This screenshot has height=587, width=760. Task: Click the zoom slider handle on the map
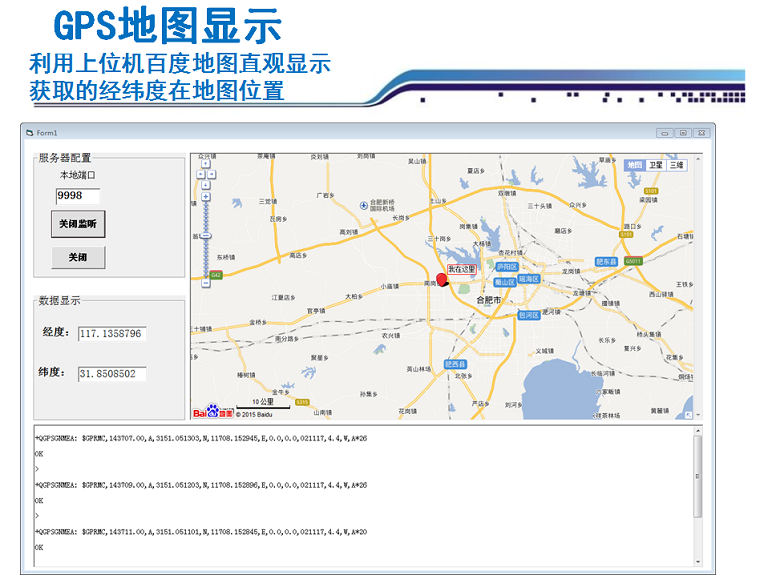(206, 236)
